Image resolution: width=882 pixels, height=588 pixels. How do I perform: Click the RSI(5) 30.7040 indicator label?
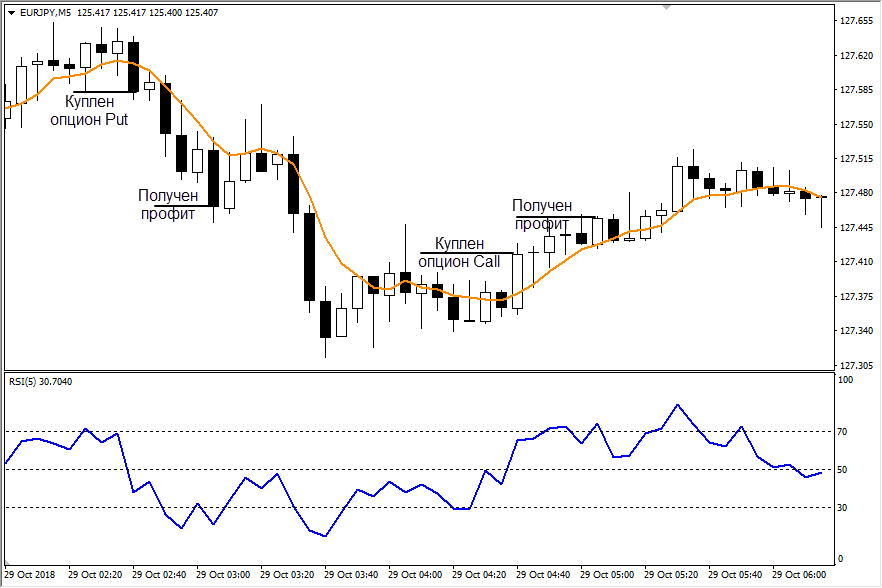pos(39,381)
